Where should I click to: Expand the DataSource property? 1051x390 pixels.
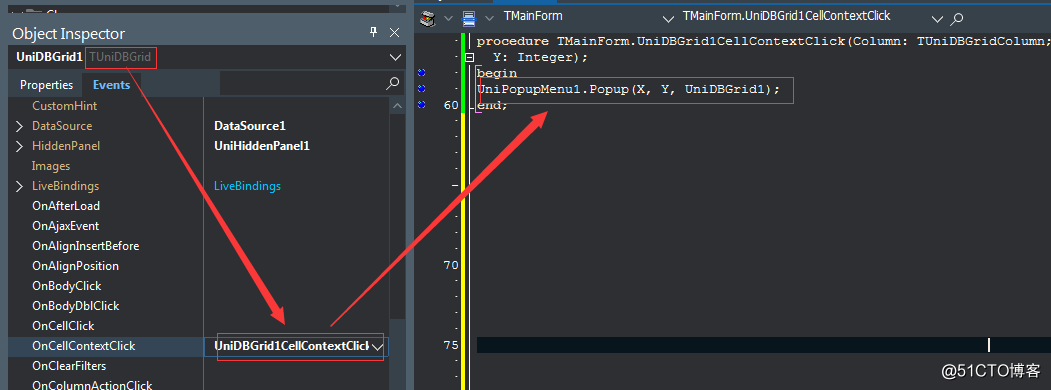click(19, 126)
